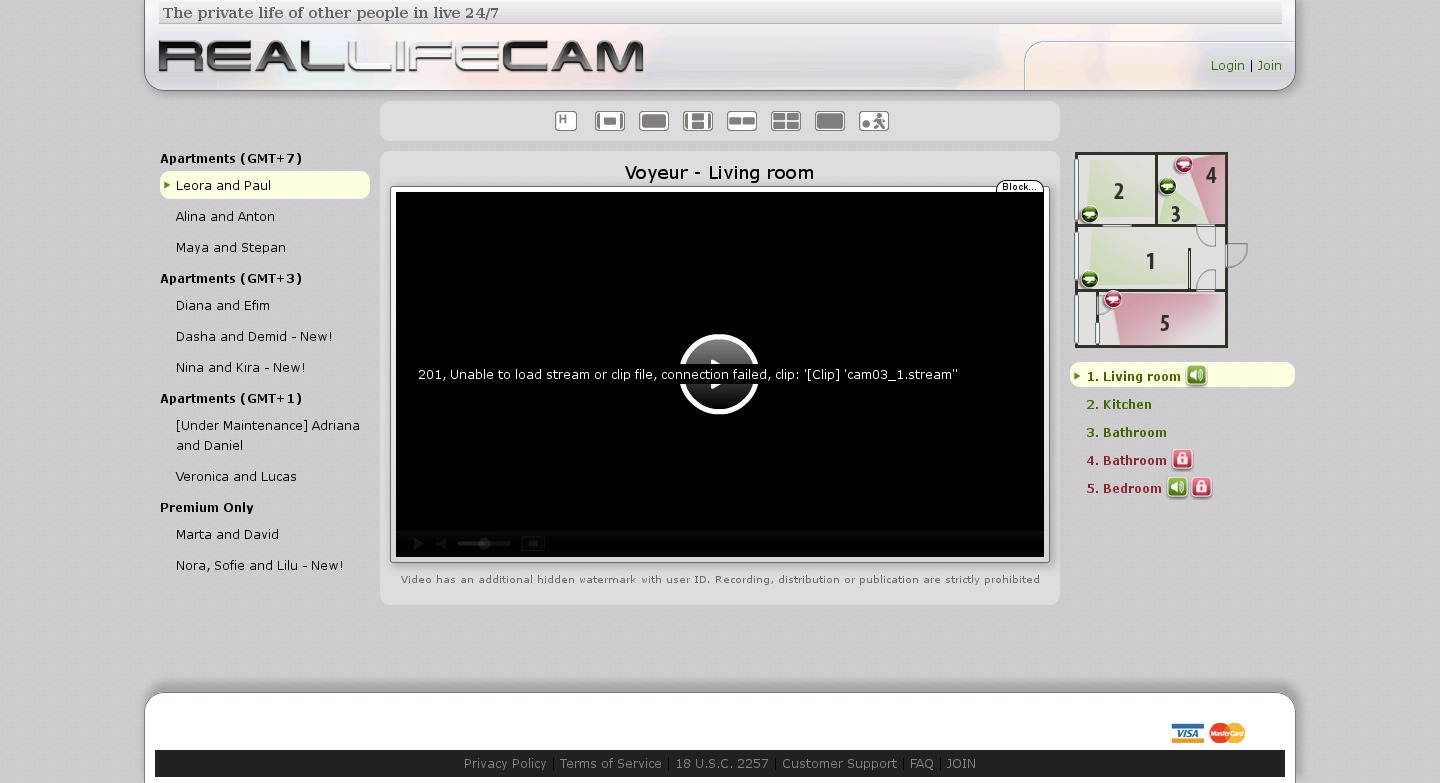This screenshot has width=1440, height=783.
Task: Open the Veronica and Lucas apartment
Action: [236, 476]
